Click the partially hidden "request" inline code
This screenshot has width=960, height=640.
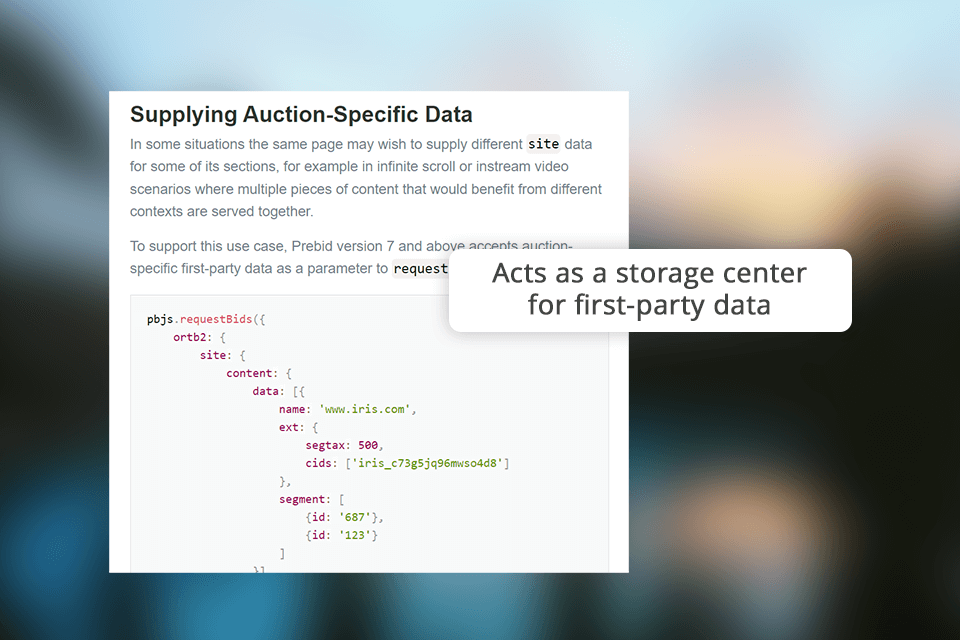click(419, 268)
